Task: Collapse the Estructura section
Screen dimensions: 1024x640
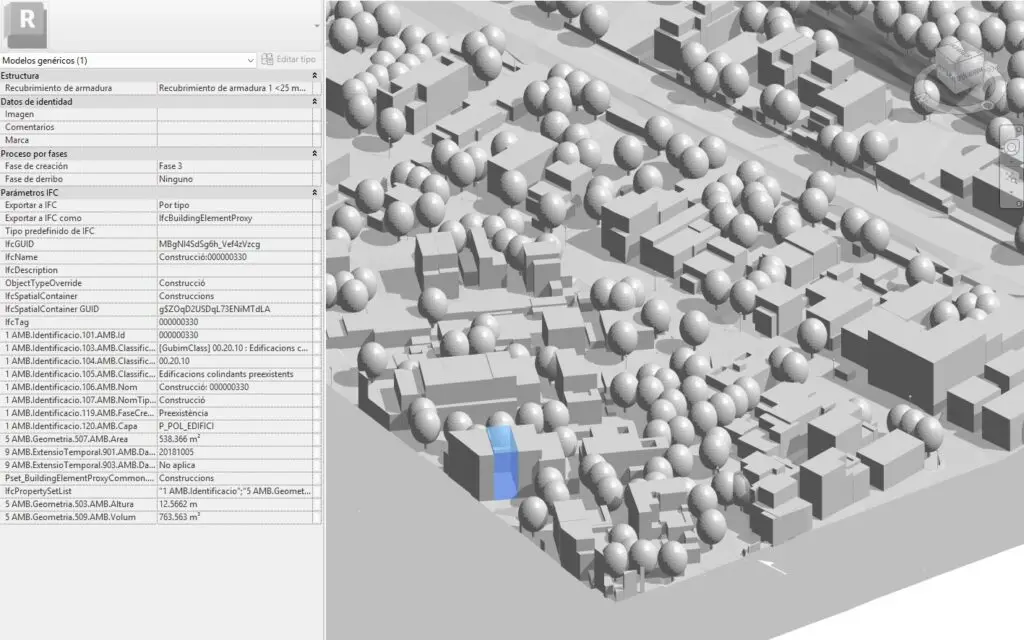Action: click(315, 75)
